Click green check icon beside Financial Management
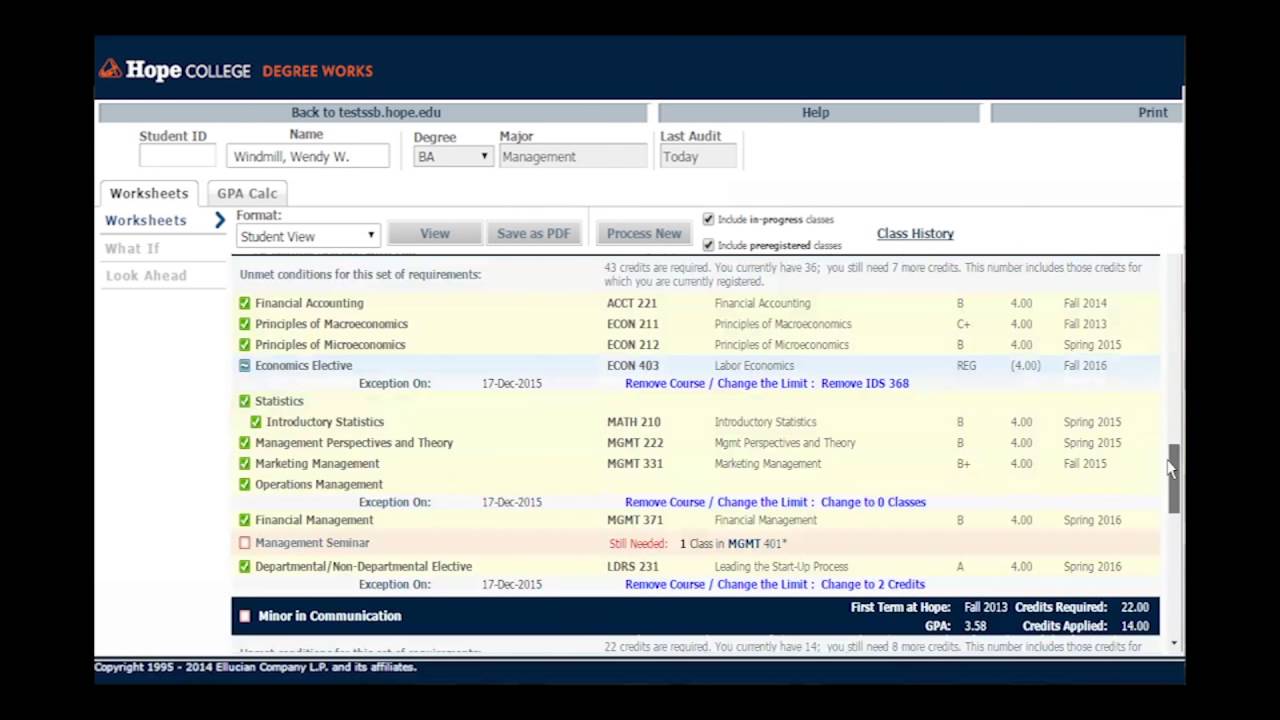 [x=245, y=520]
